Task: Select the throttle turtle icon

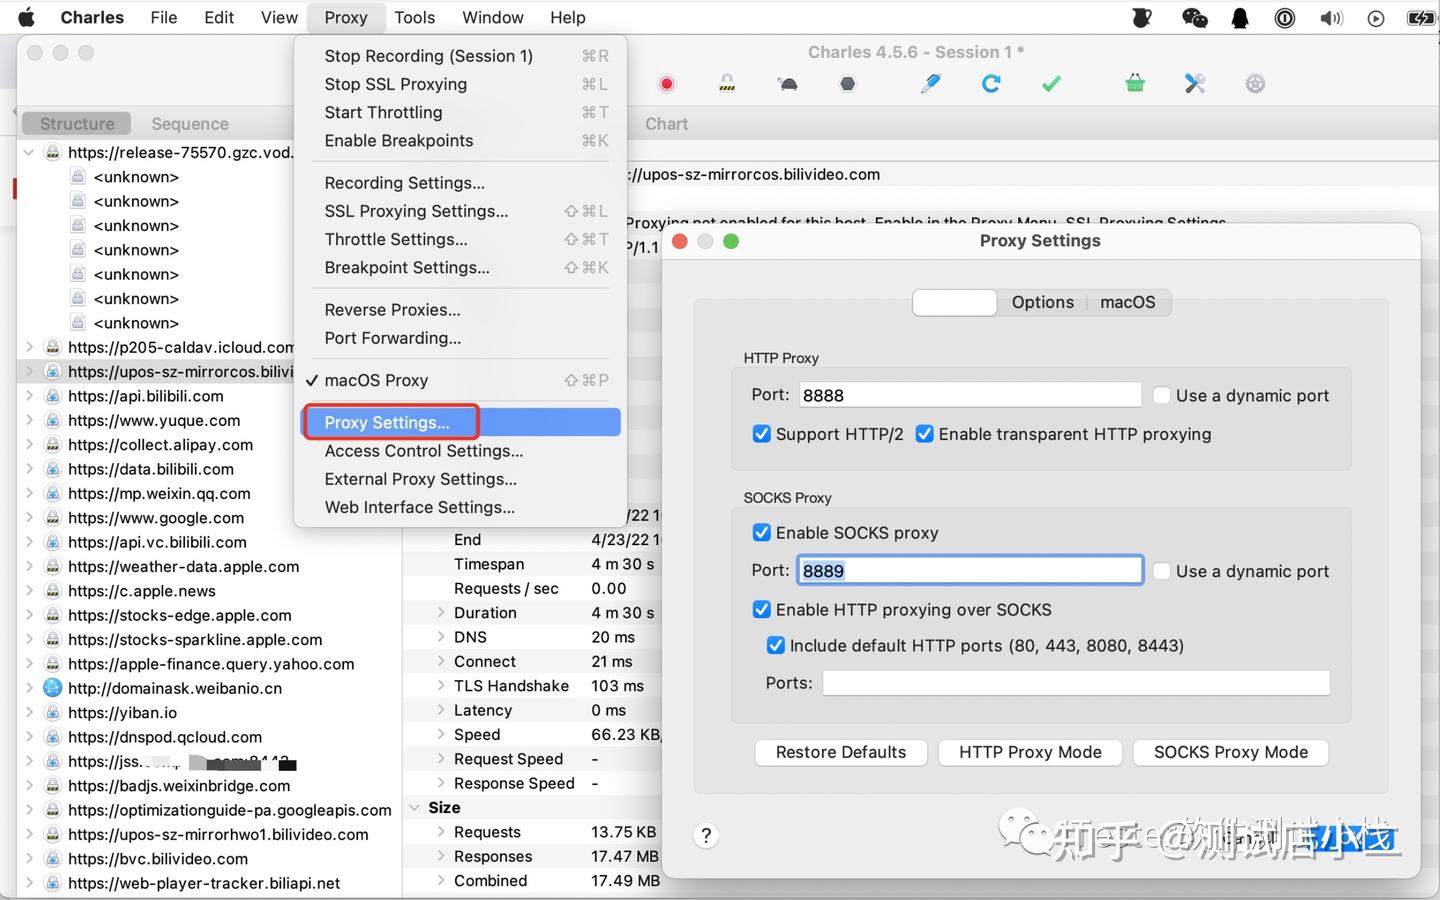Action: [787, 84]
